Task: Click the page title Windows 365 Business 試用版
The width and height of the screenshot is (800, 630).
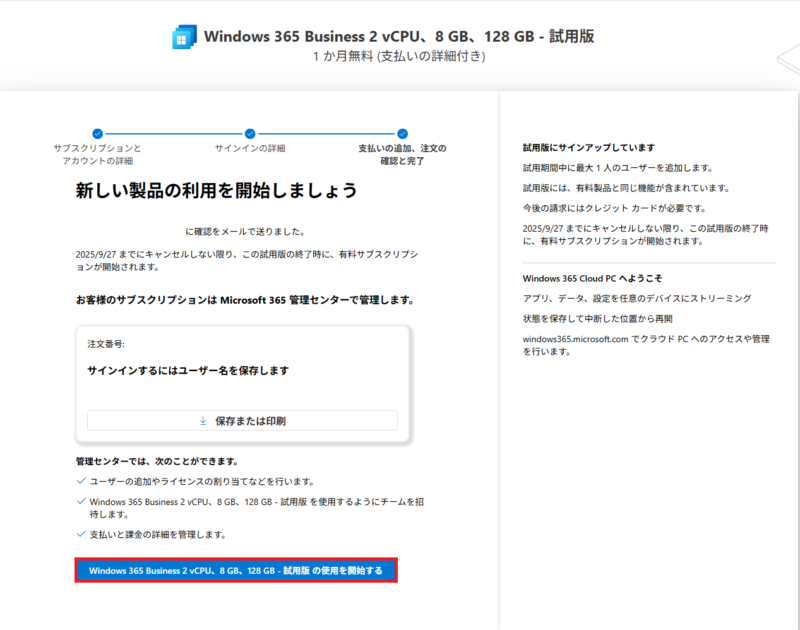Action: (399, 36)
